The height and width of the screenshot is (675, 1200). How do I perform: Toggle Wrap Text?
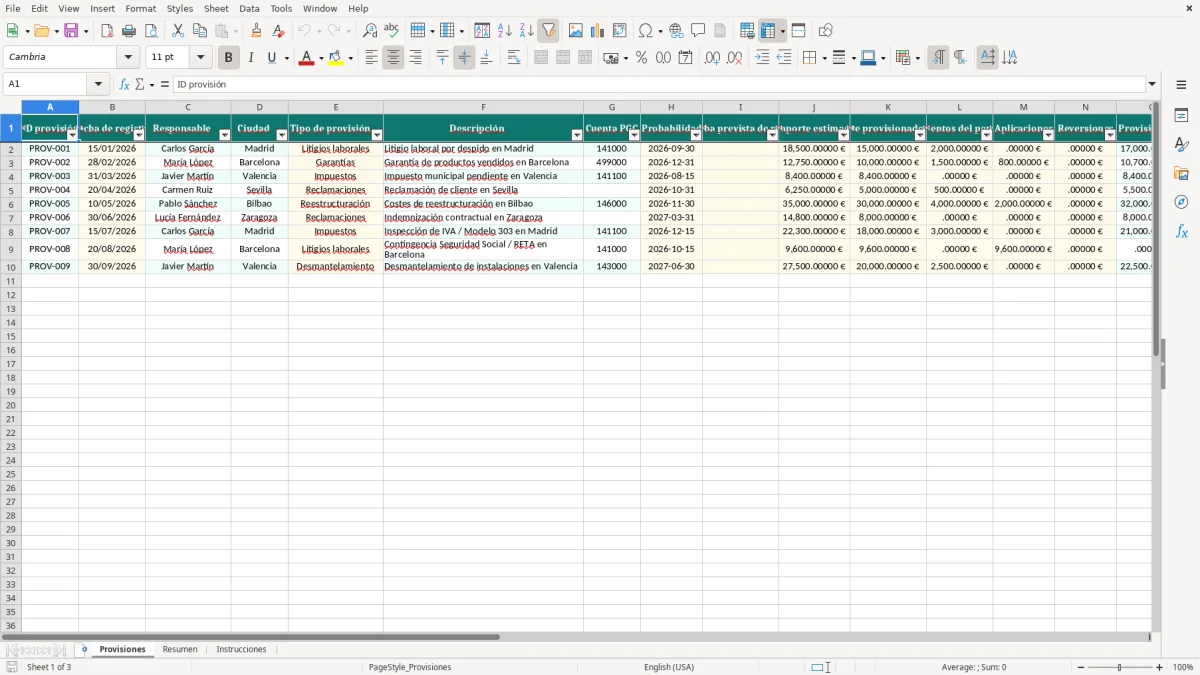coord(514,58)
